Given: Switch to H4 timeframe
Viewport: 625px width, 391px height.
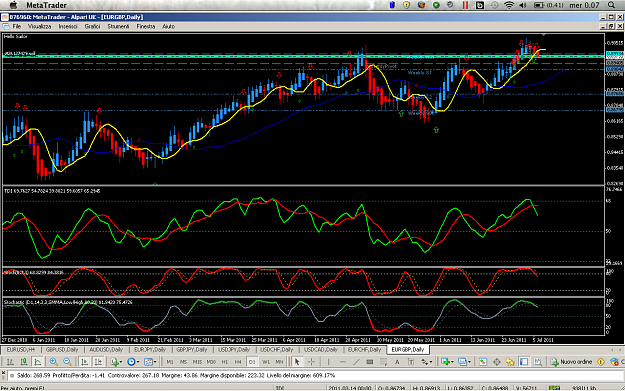Looking at the screenshot, I should pyautogui.click(x=238, y=362).
